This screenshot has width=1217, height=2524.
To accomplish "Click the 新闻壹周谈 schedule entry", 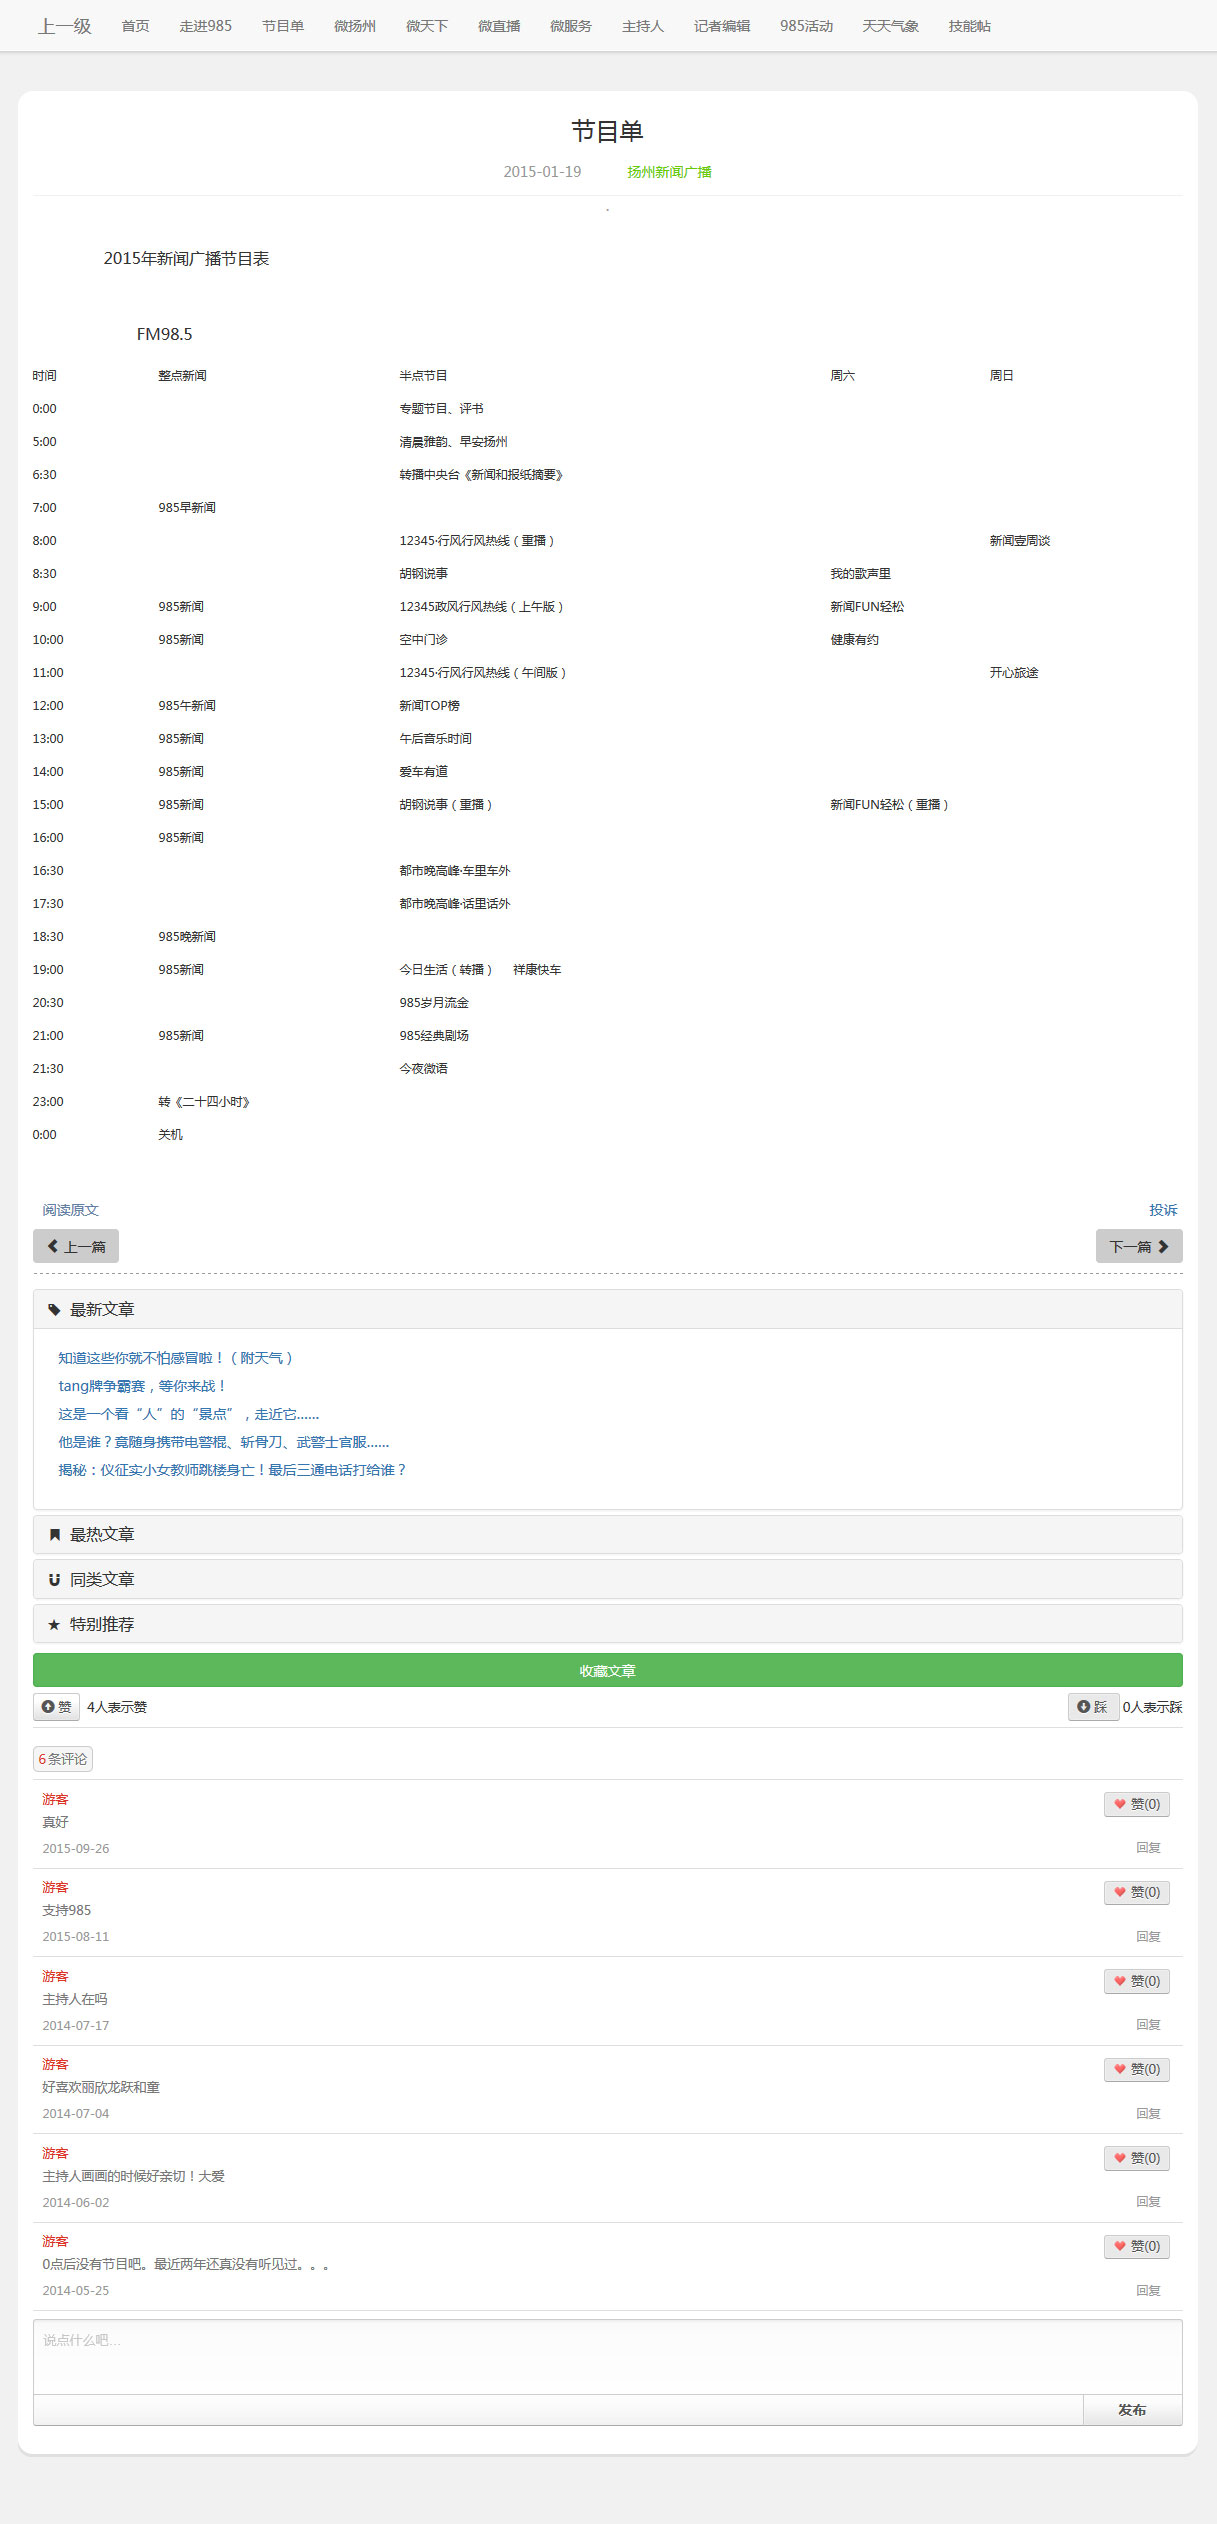I will click(1020, 541).
